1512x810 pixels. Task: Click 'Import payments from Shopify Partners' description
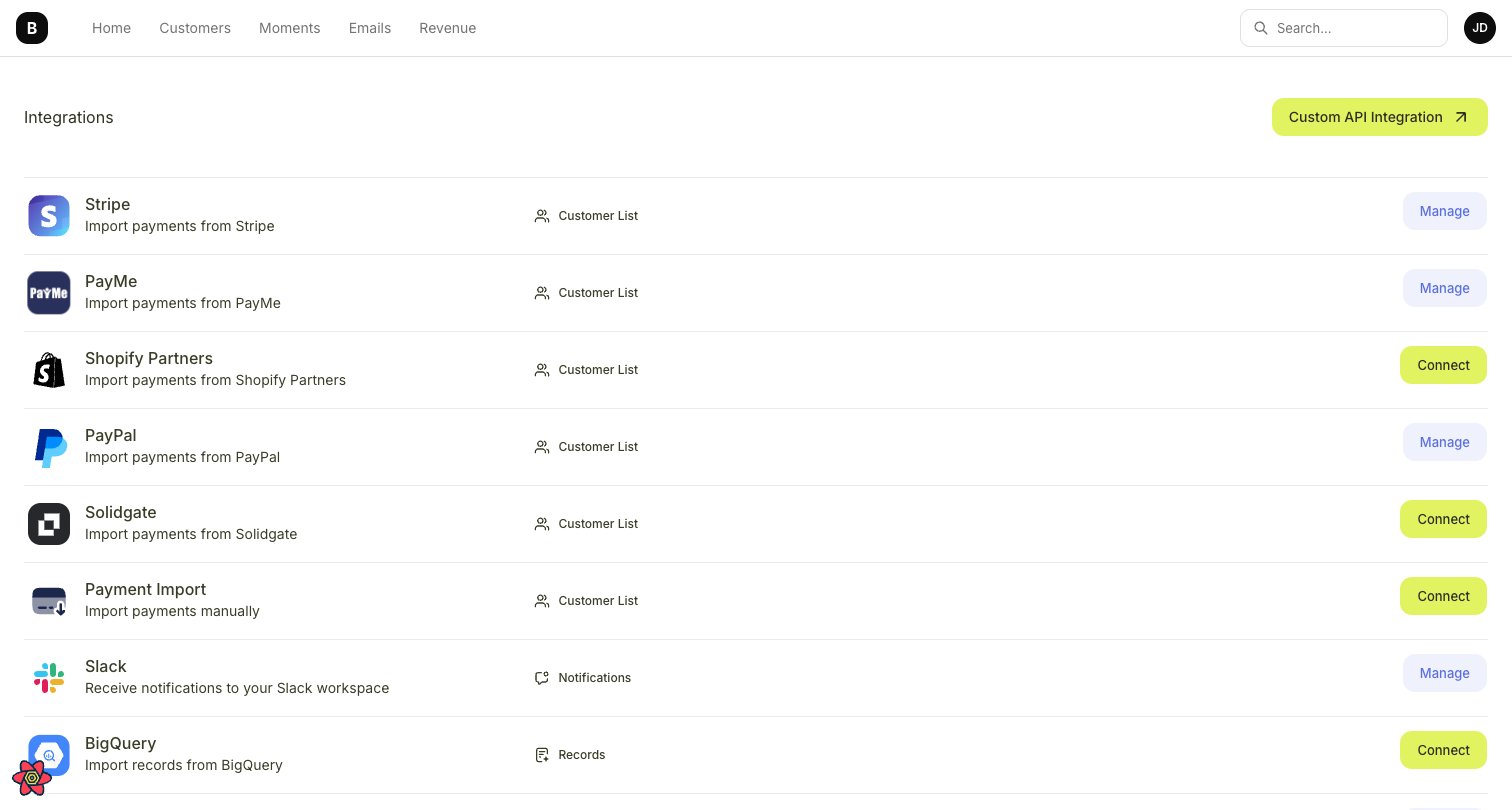(216, 380)
